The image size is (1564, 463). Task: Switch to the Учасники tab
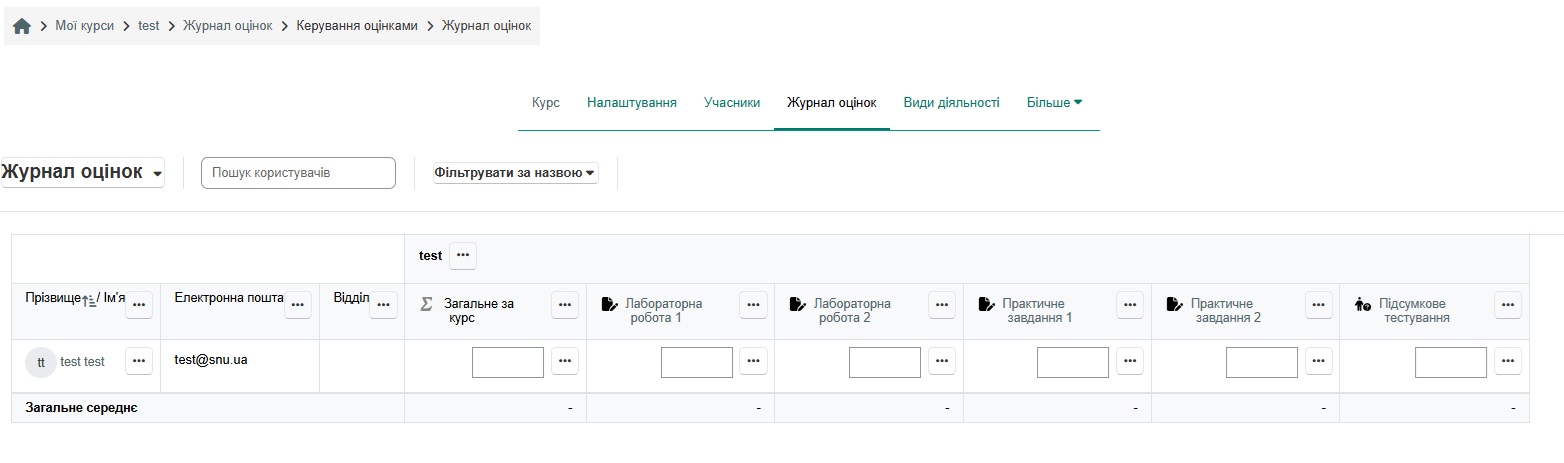[732, 102]
